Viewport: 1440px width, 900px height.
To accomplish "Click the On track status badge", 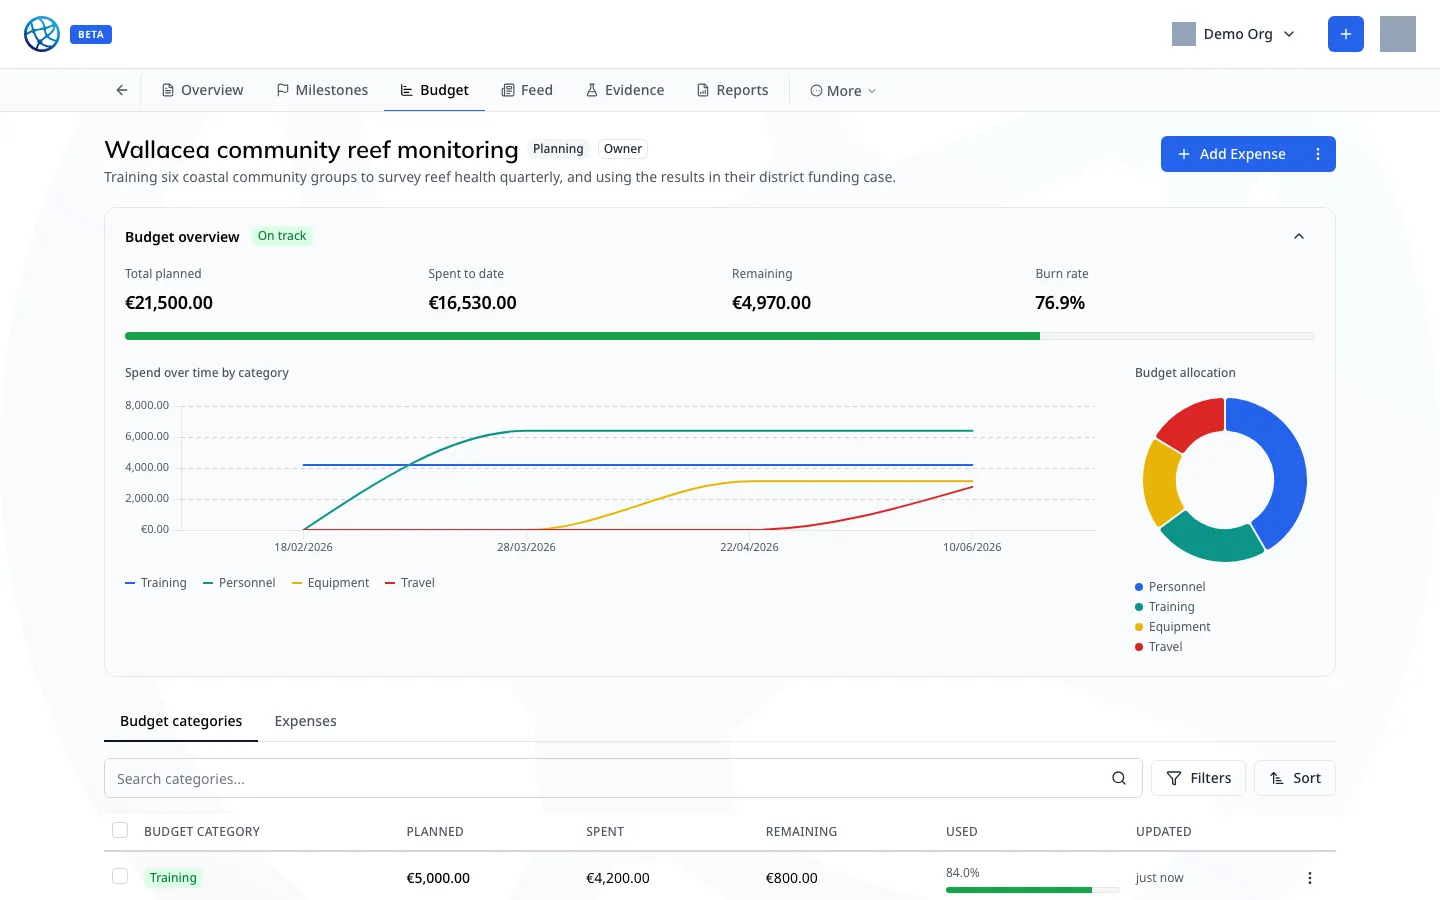I will 282,236.
